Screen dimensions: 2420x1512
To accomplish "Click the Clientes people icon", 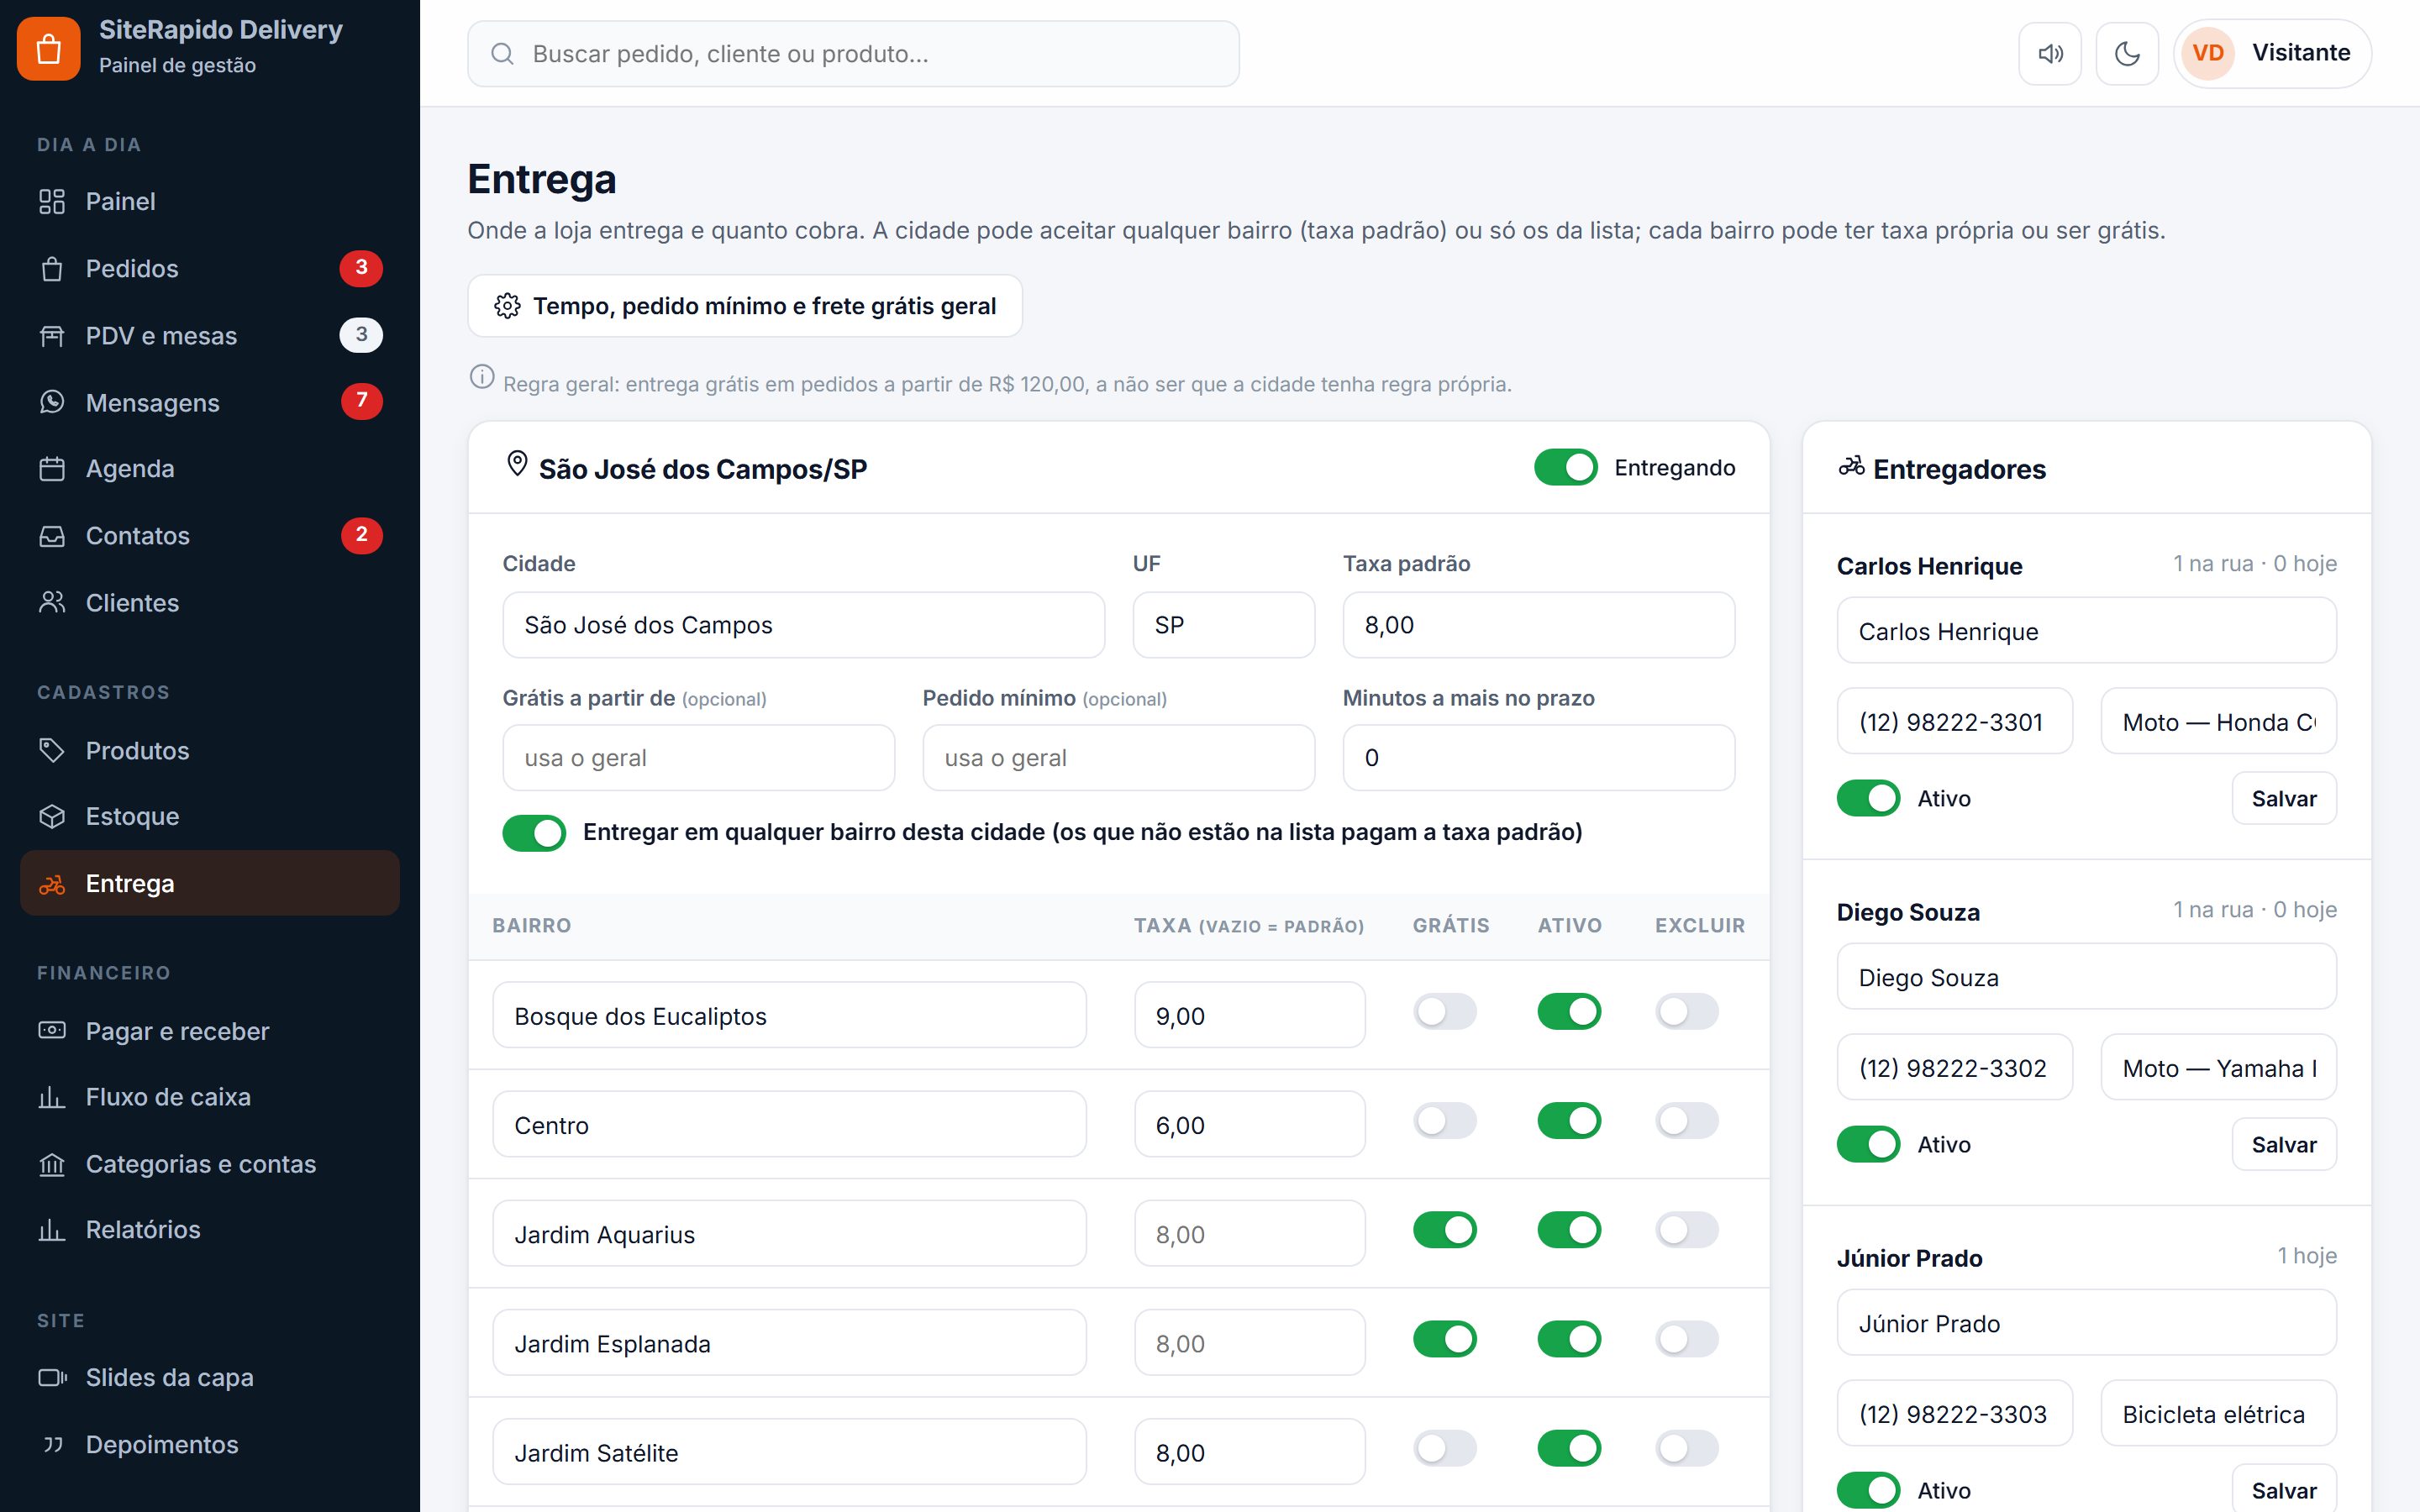I will [52, 603].
